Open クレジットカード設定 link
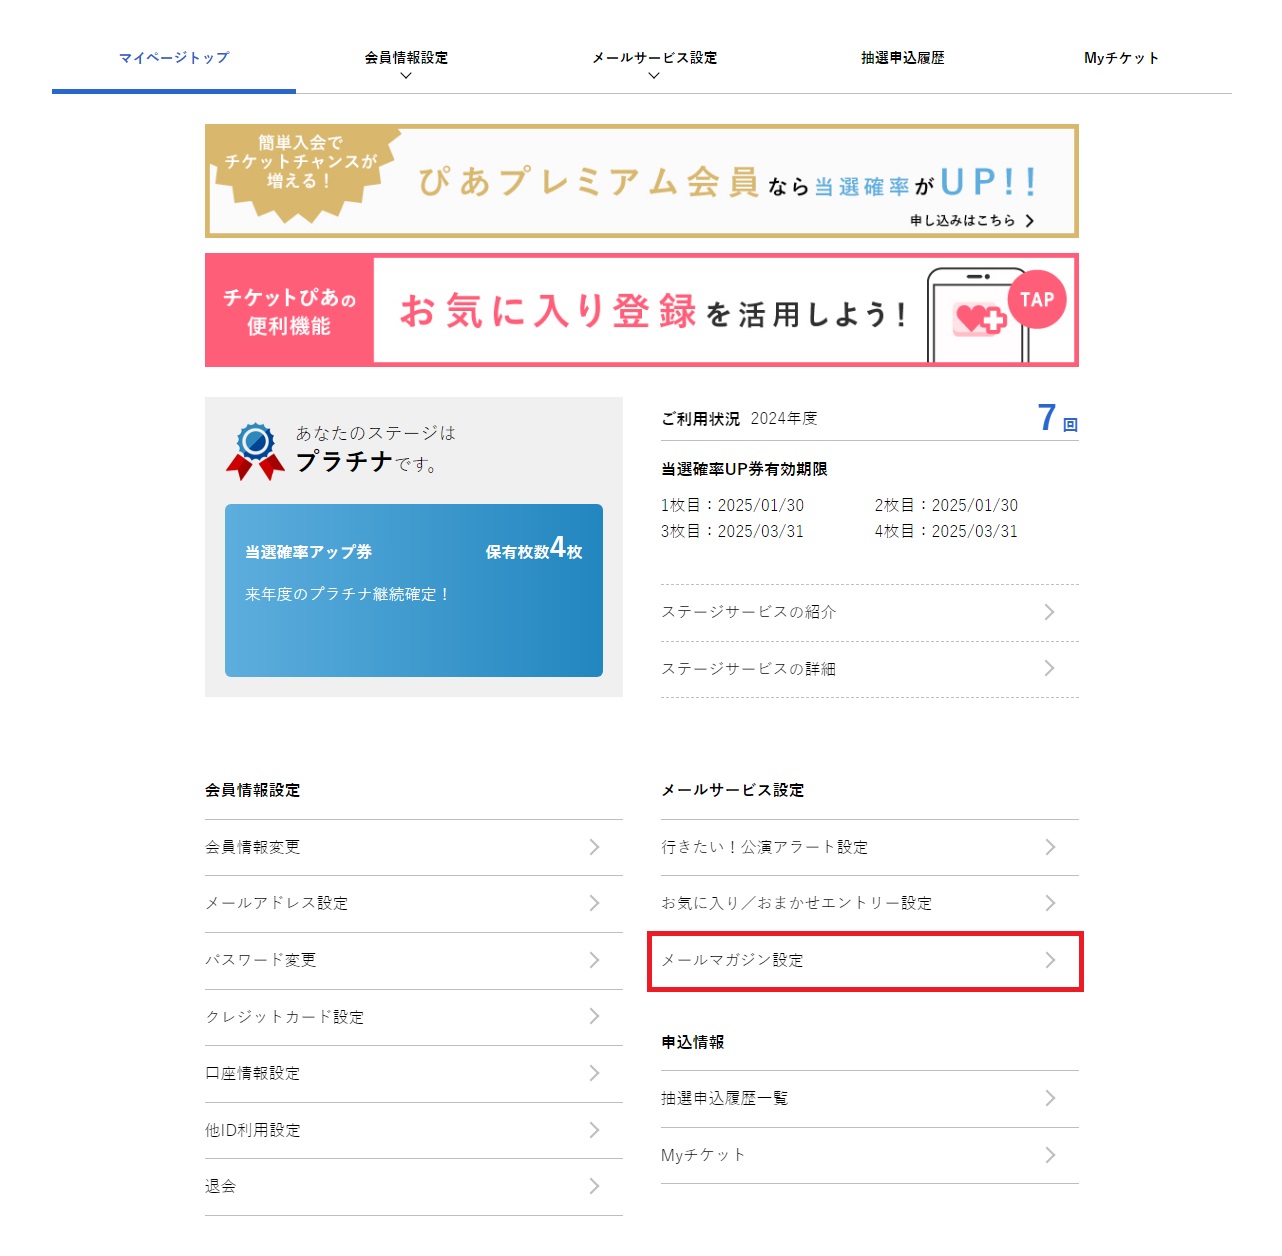Viewport: 1282px width, 1256px height. 413,1017
